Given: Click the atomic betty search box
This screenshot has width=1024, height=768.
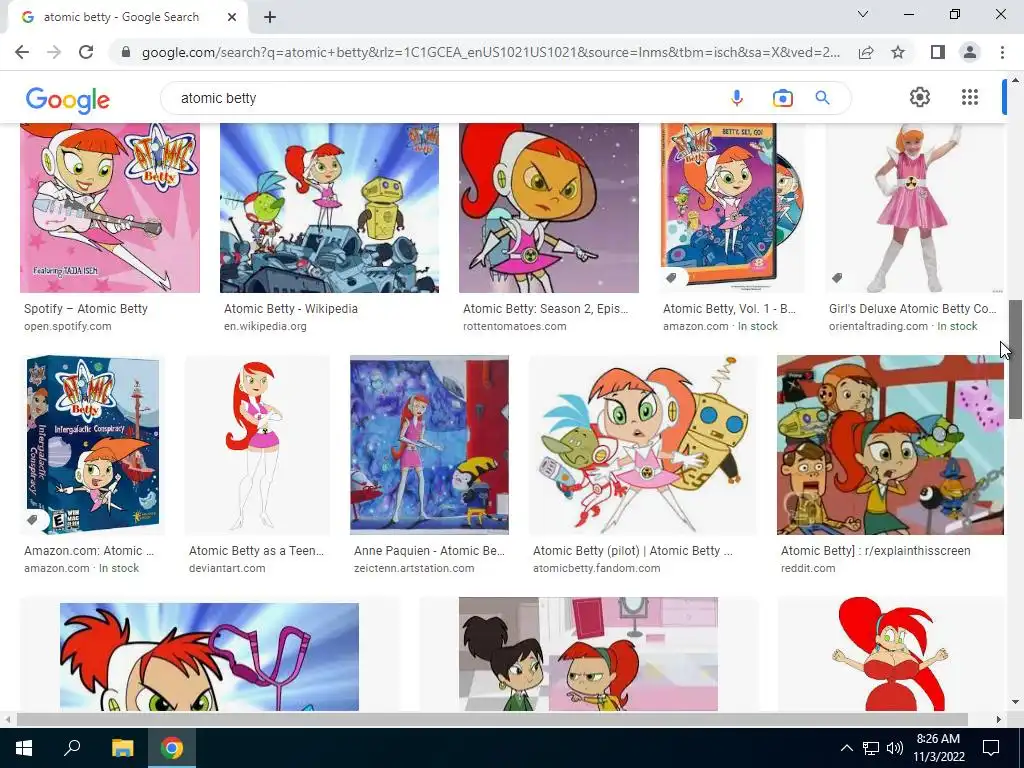Looking at the screenshot, I should tap(444, 98).
